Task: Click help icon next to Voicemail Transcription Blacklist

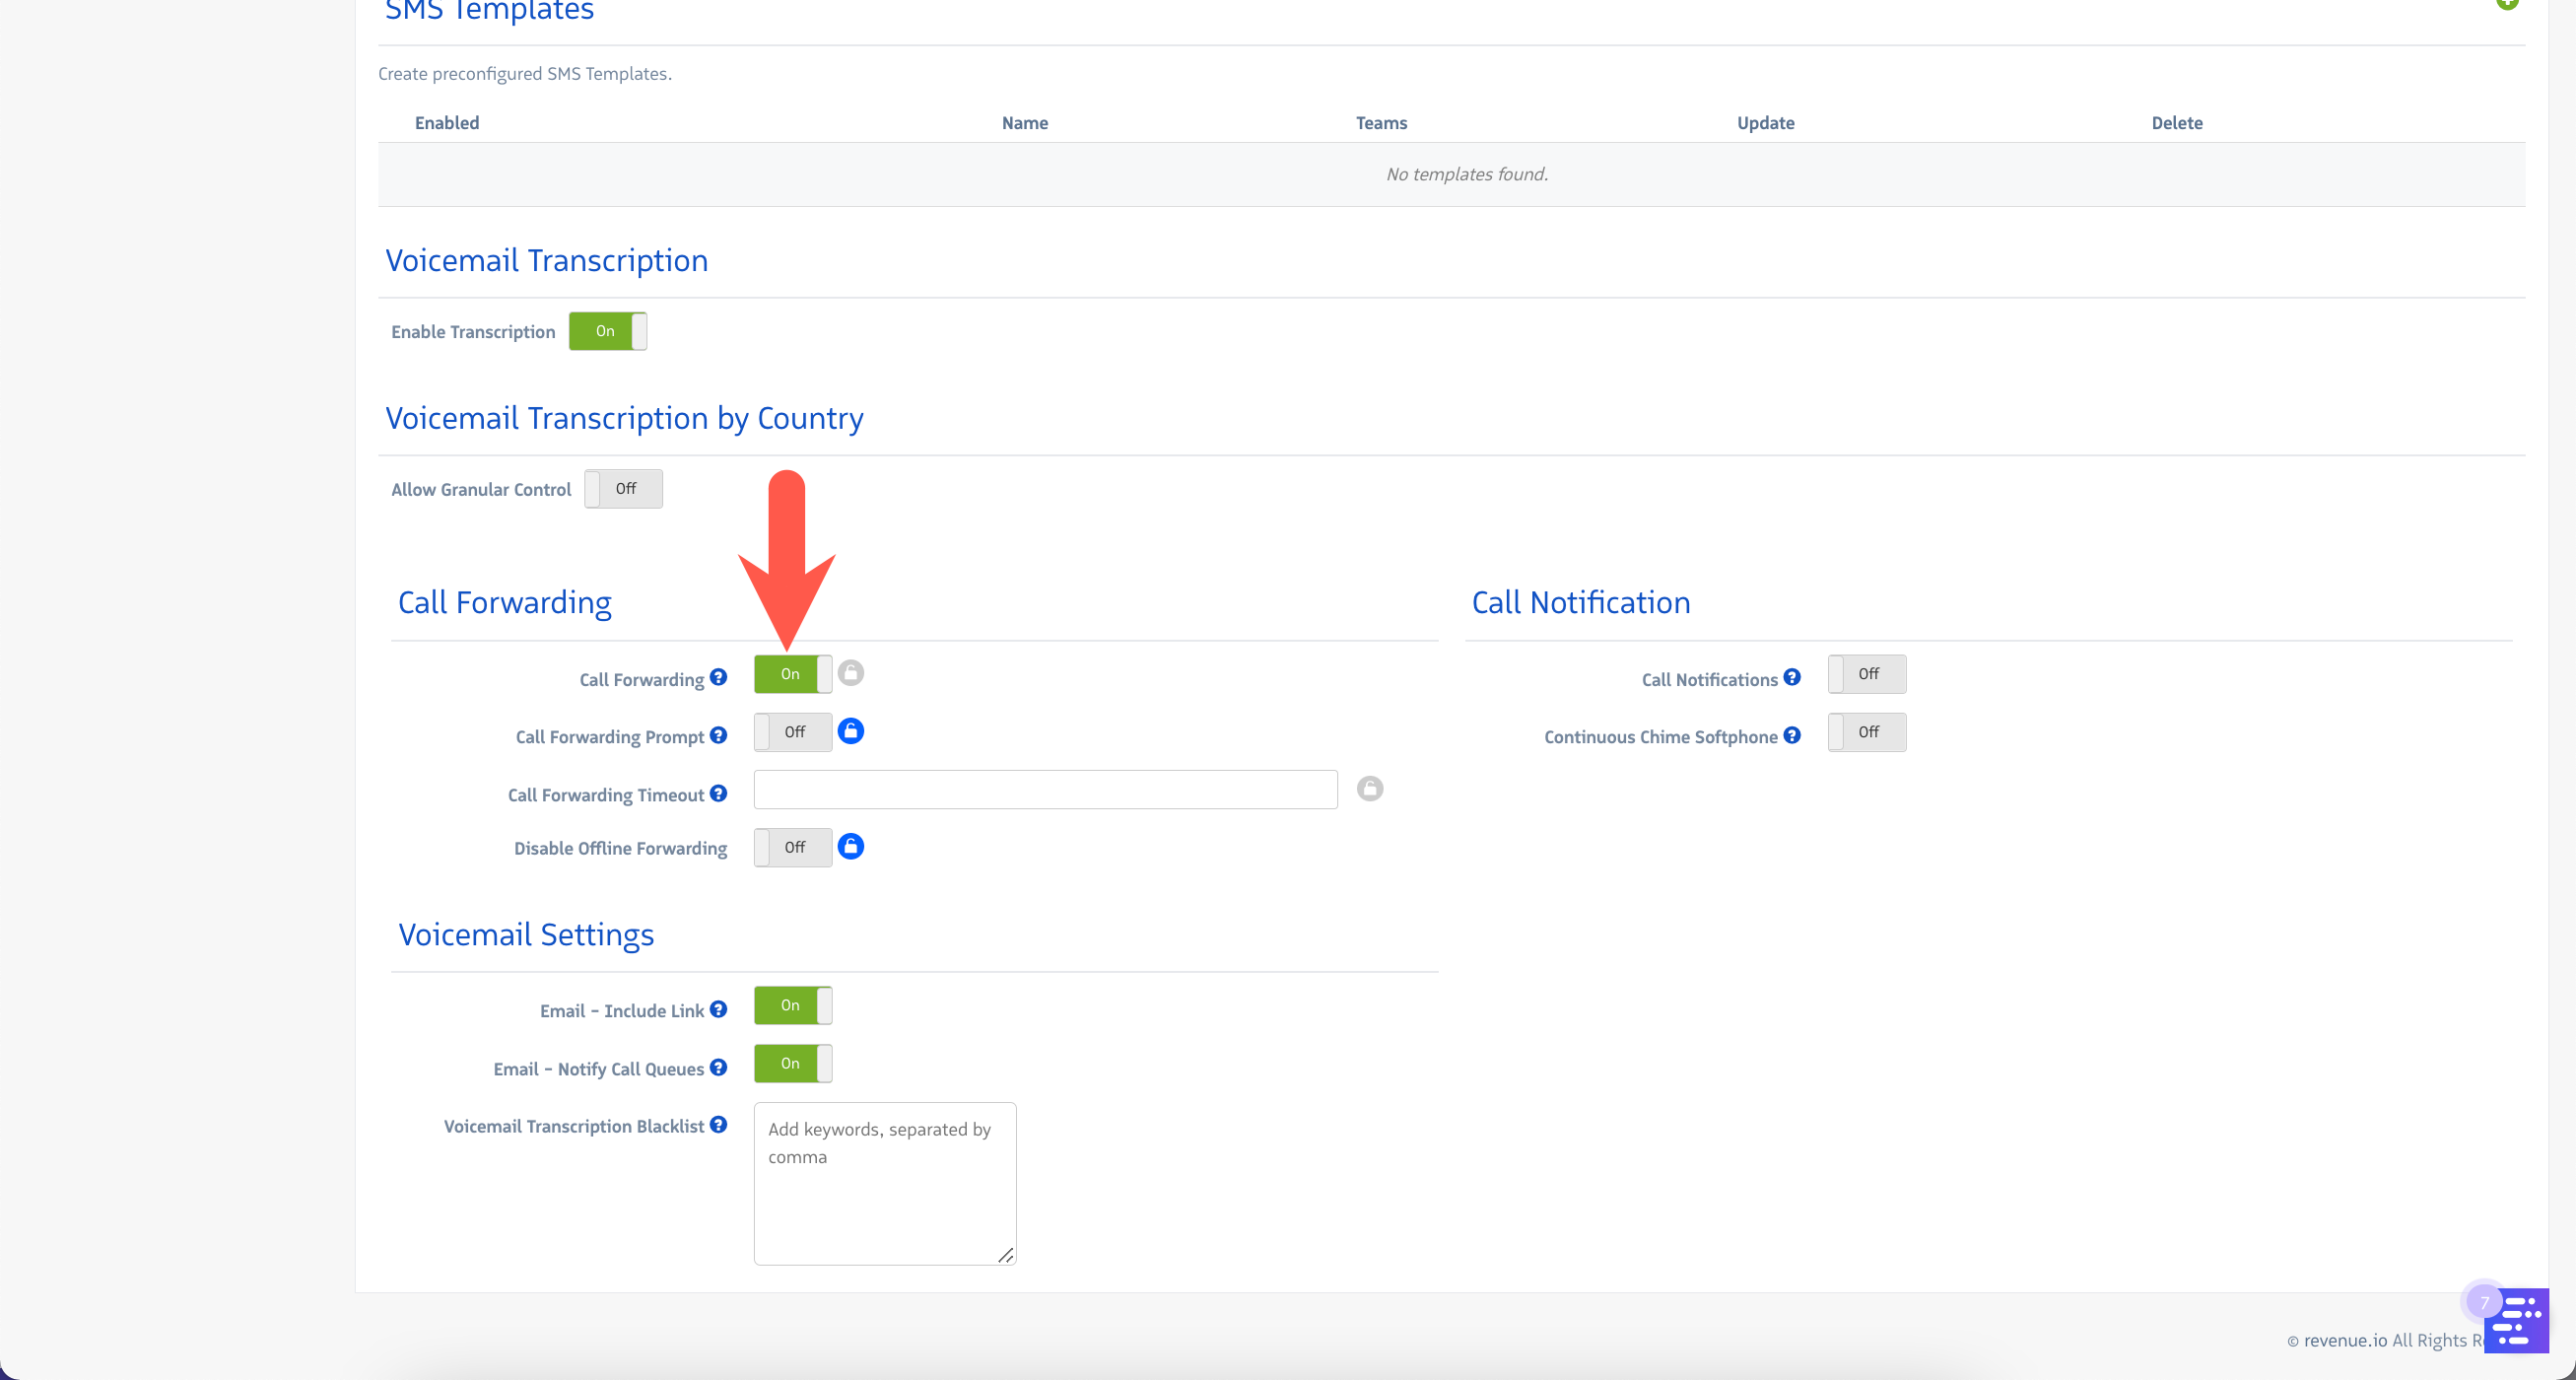Action: pyautogui.click(x=718, y=1125)
